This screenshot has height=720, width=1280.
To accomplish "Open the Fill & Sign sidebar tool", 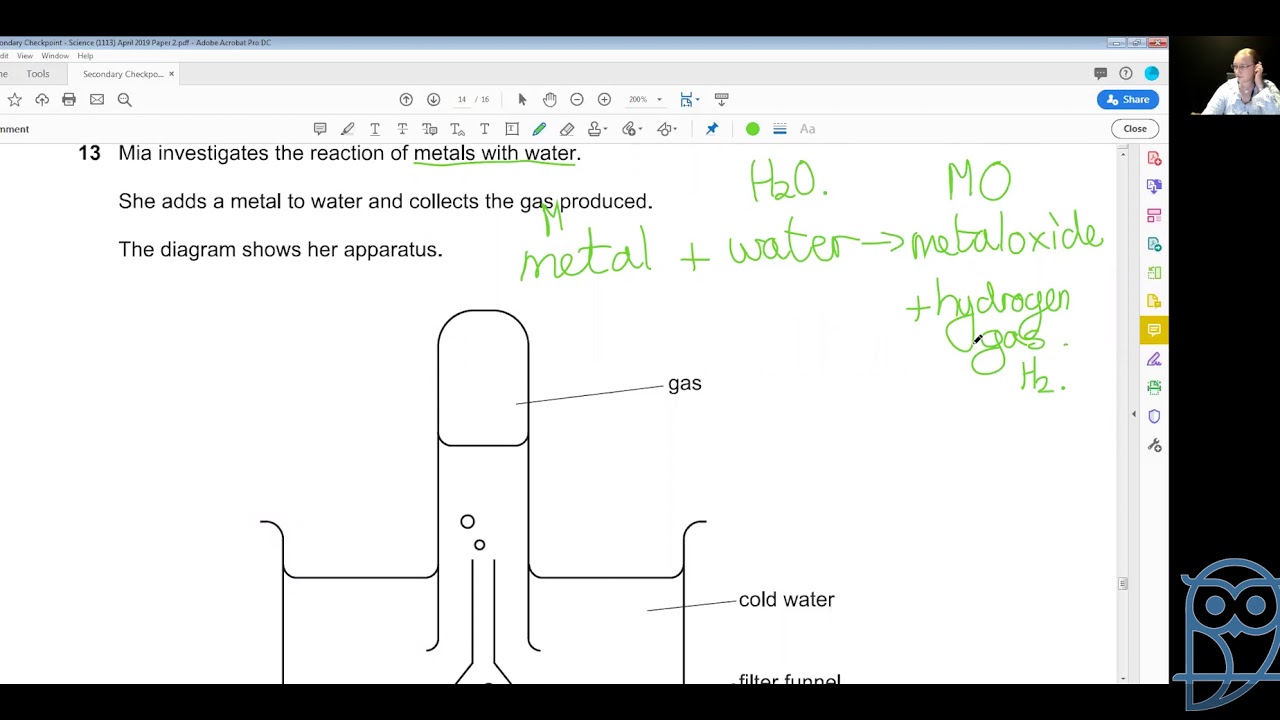I will [1154, 359].
